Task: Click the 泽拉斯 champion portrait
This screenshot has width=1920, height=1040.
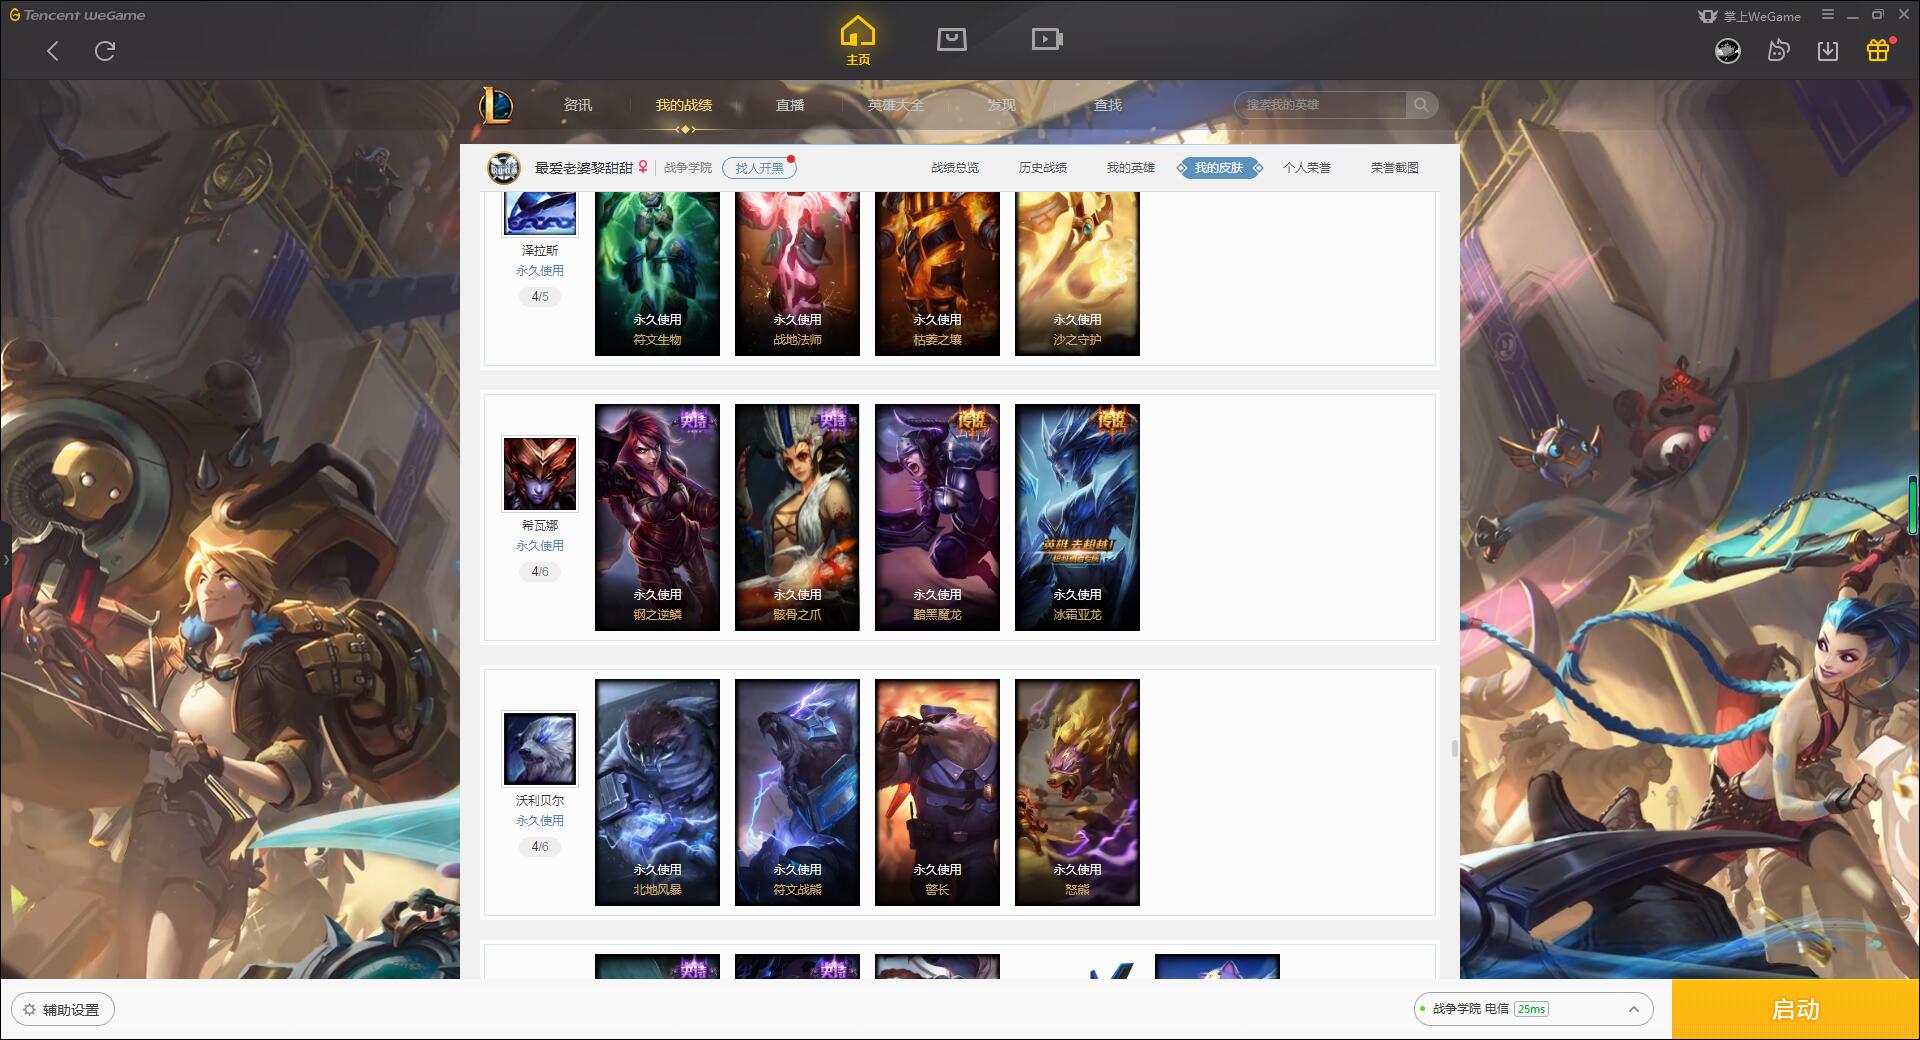Action: point(540,213)
